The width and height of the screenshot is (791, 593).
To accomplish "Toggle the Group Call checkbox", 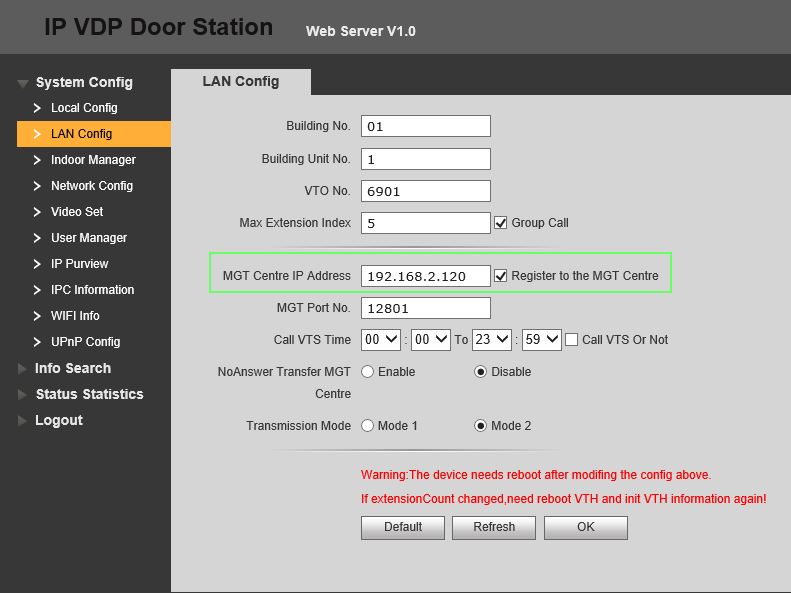I will (502, 223).
